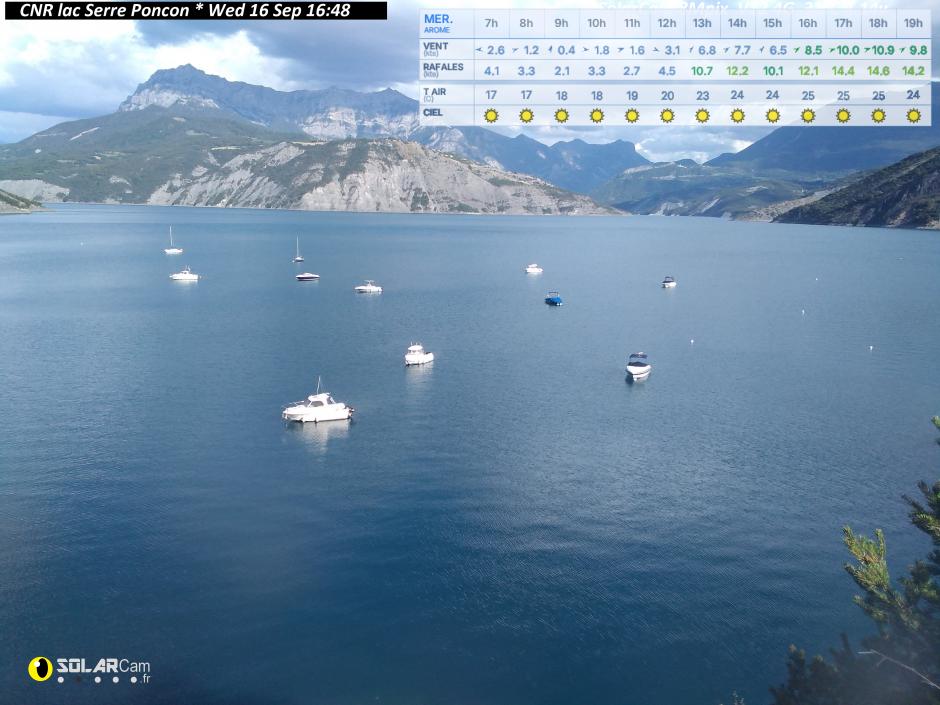Click the 19h column header
Screen dimensions: 940x705
(x=913, y=23)
